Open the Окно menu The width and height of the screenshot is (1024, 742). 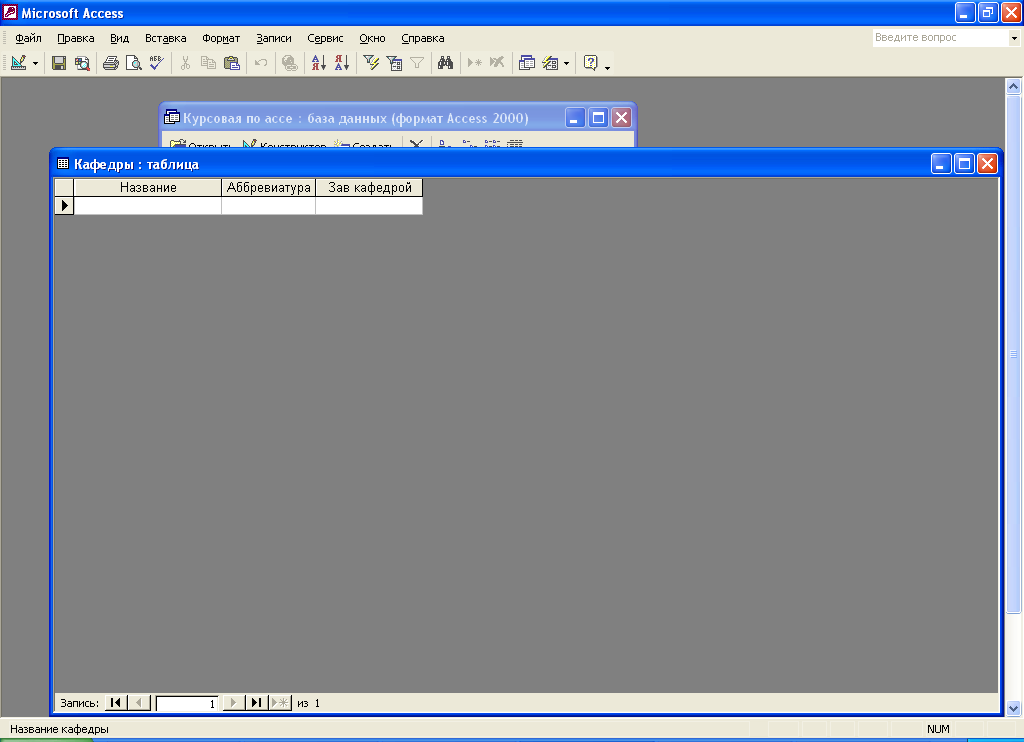coord(372,38)
